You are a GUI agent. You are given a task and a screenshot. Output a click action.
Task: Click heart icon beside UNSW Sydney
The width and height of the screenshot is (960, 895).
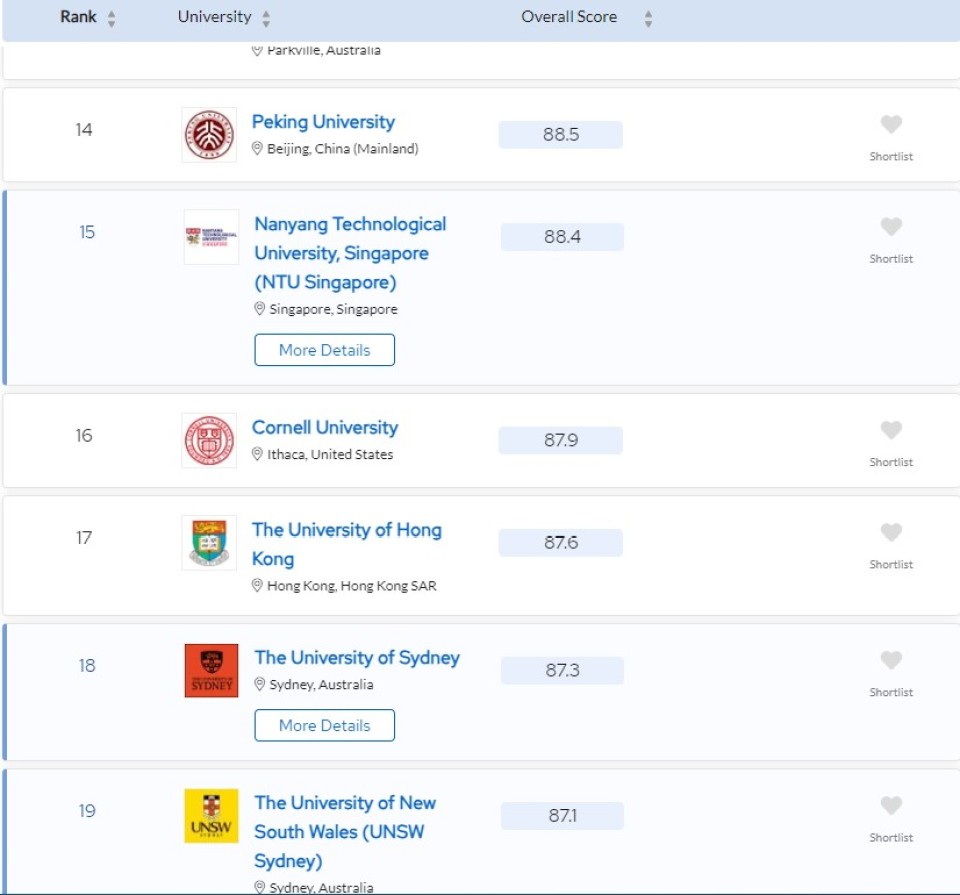point(891,806)
